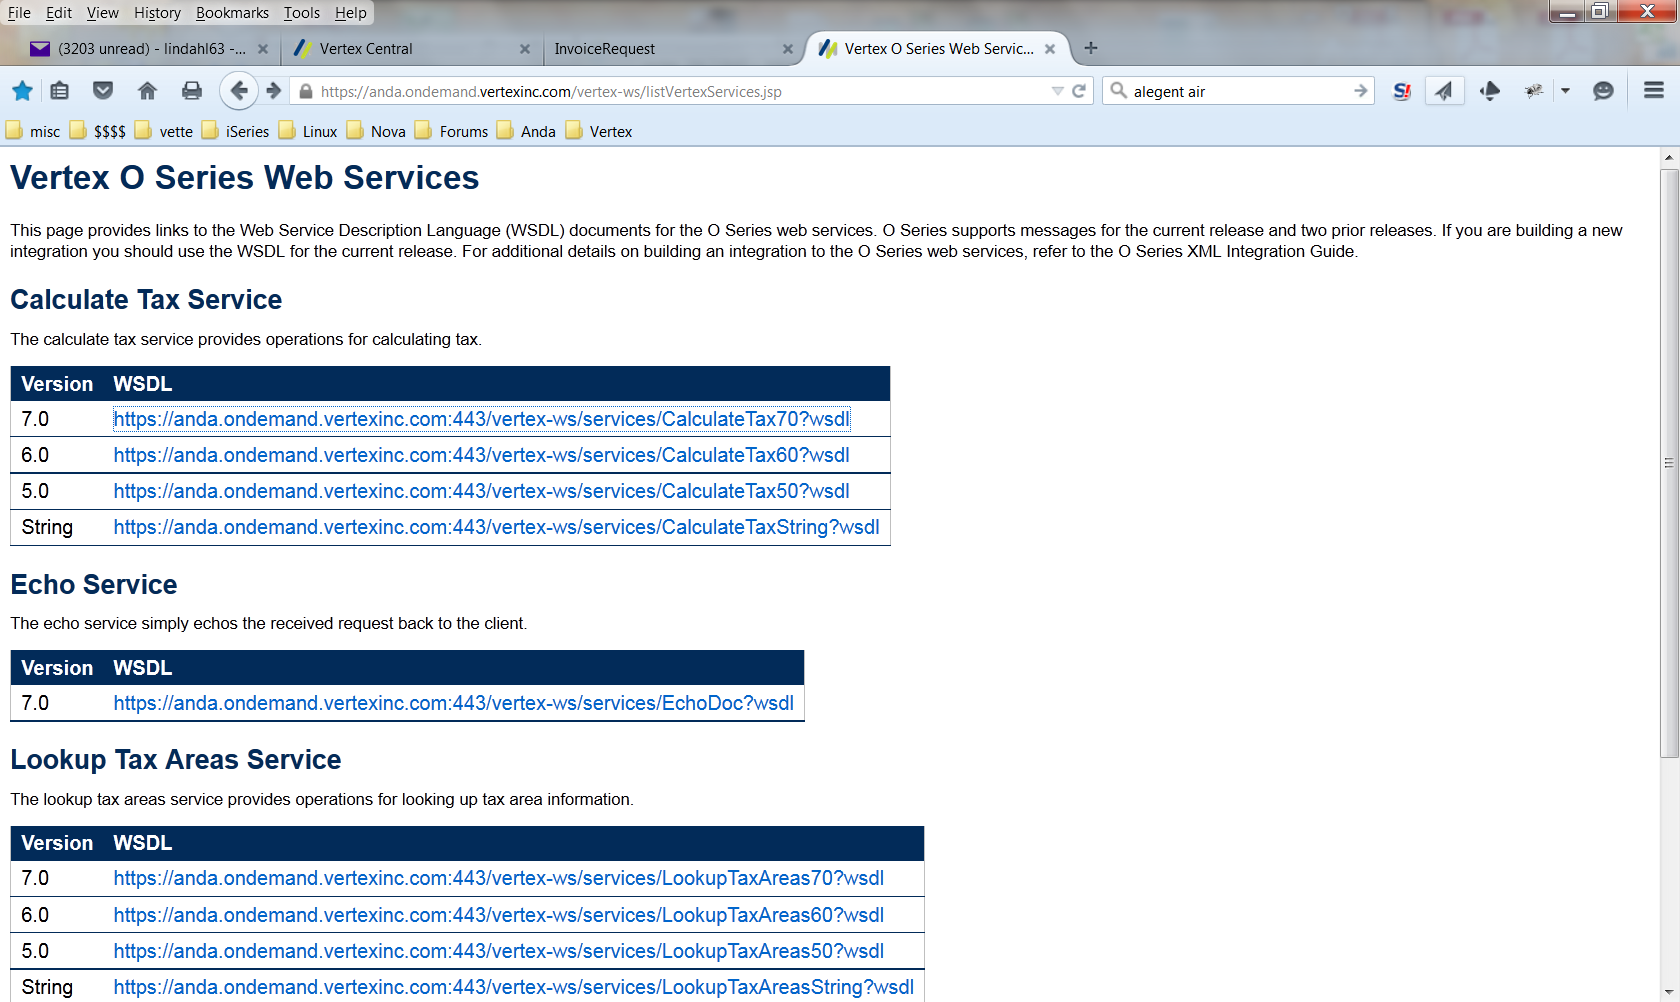Screen dimensions: 1680x1002
Task: Click the vertical scrollbar thumb
Action: [1669, 463]
